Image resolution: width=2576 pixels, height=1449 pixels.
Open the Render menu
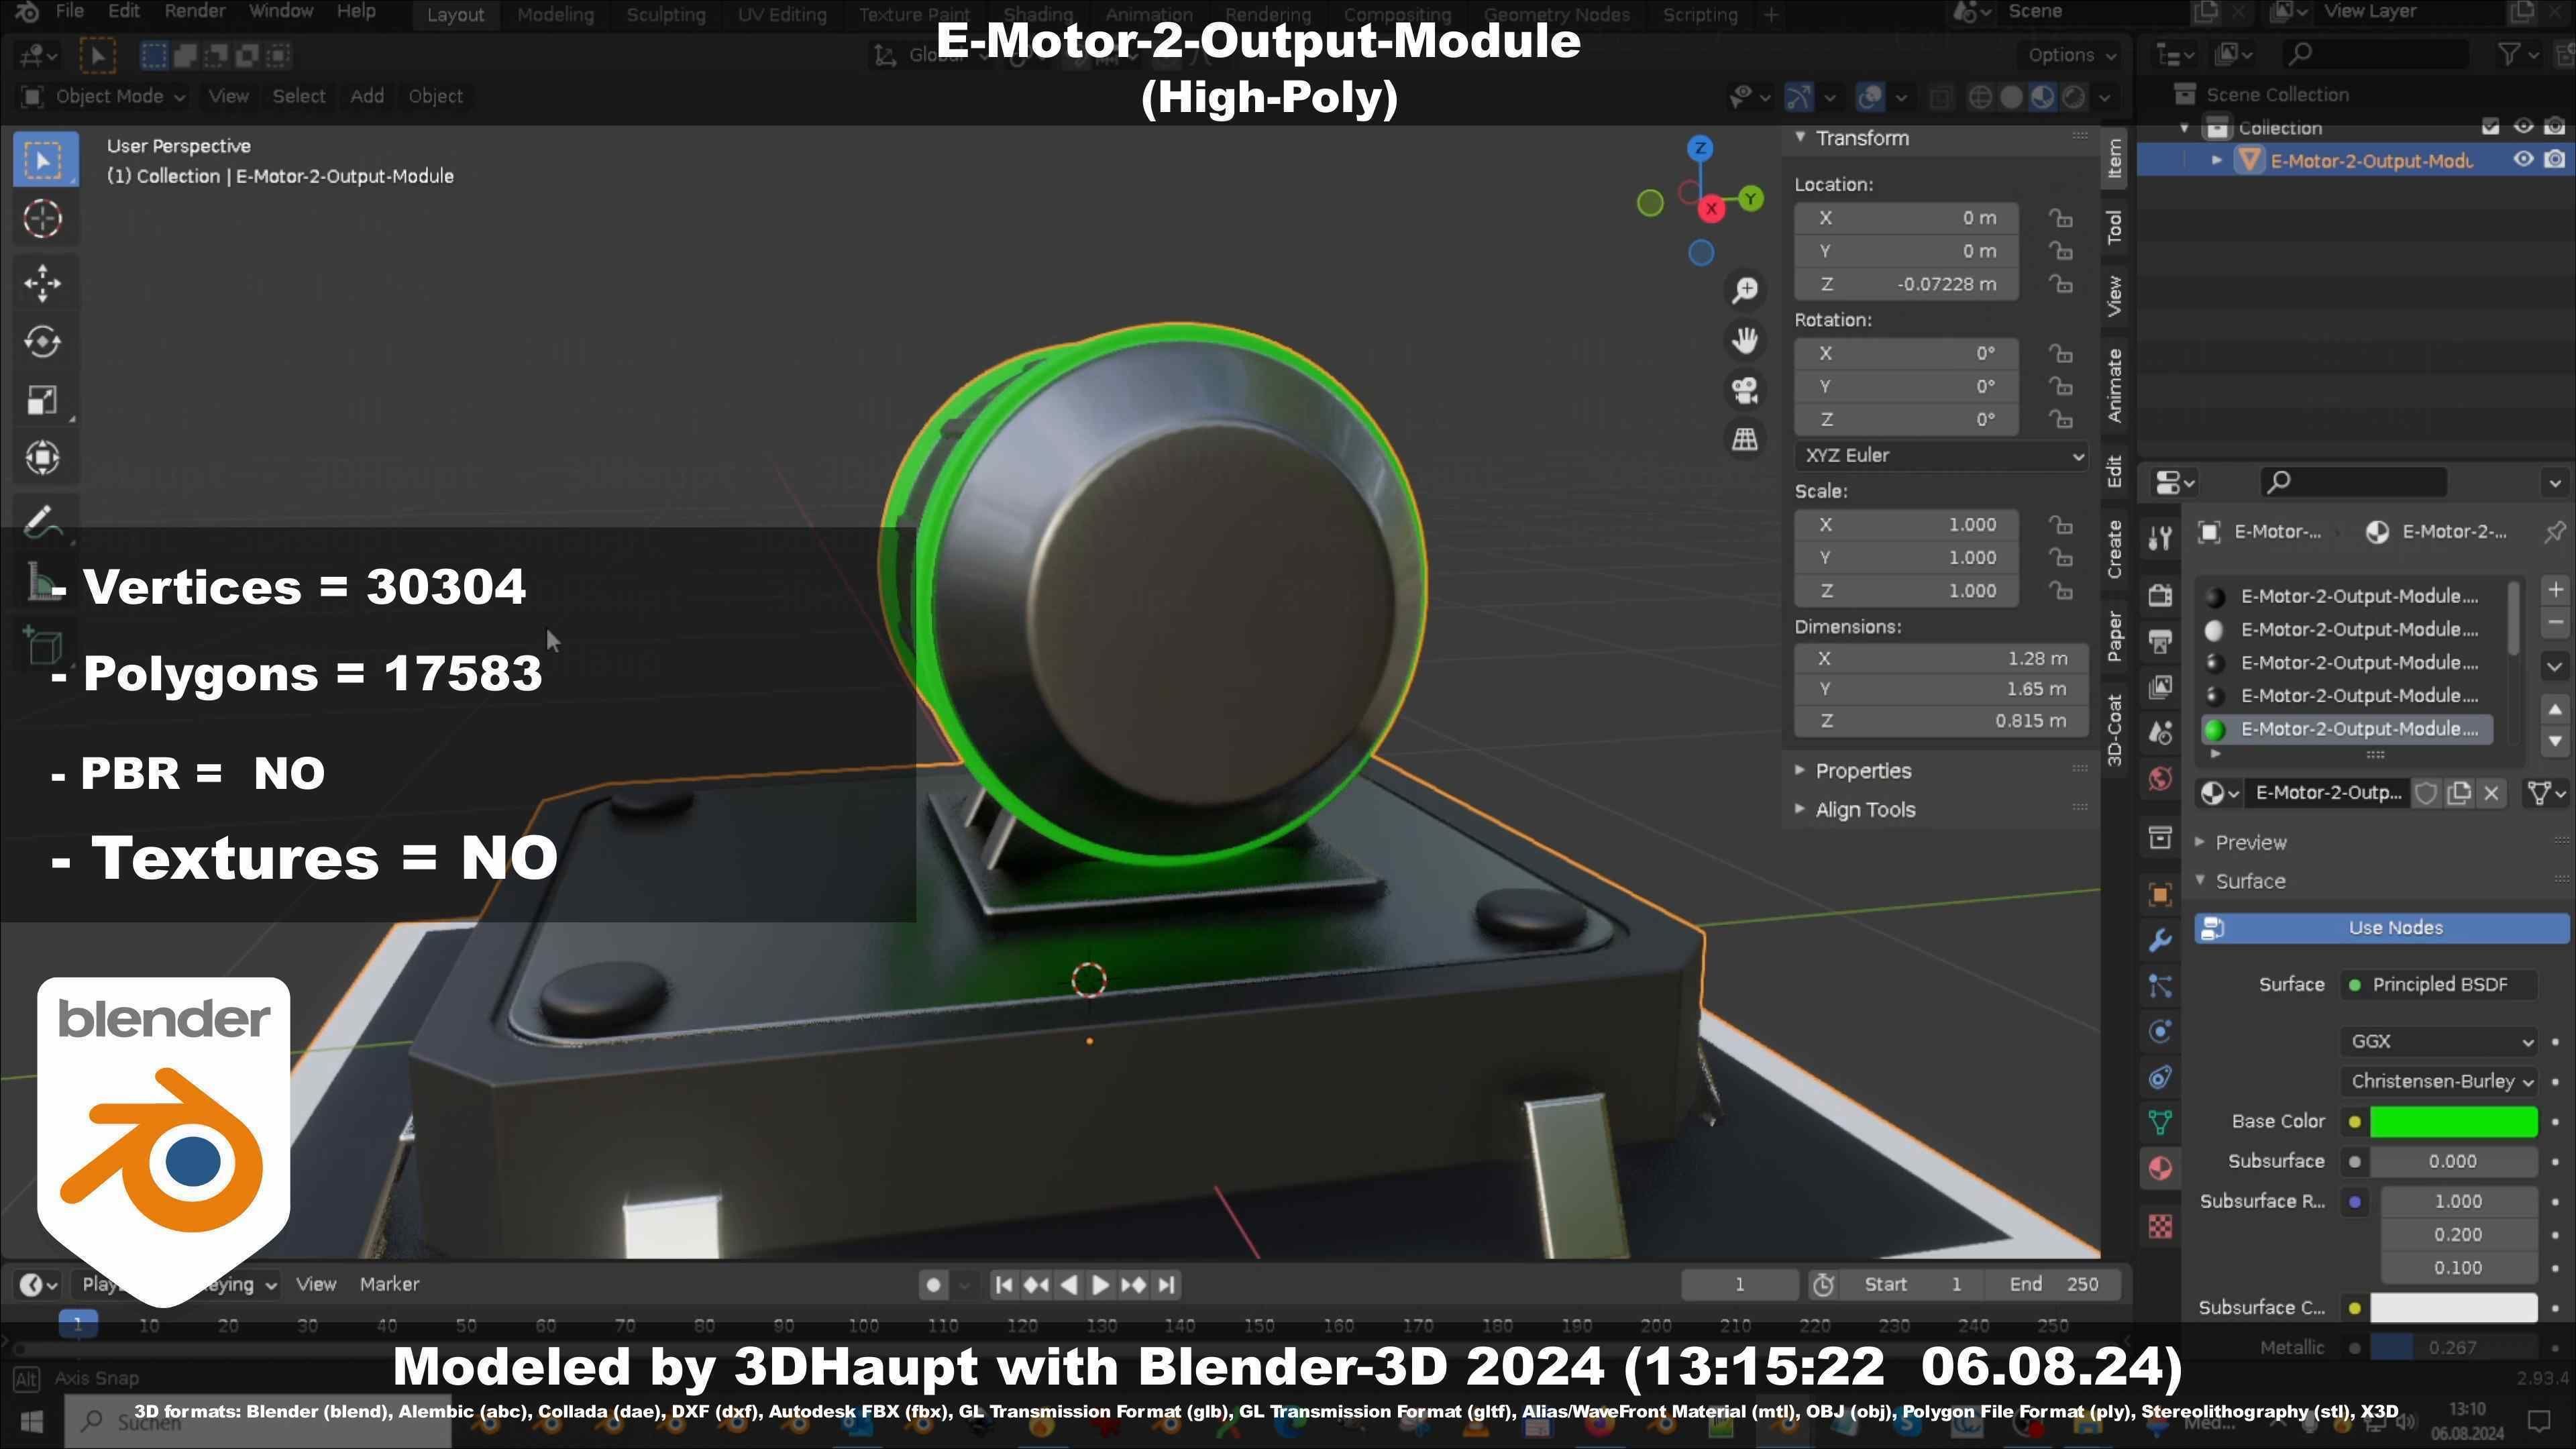point(194,12)
